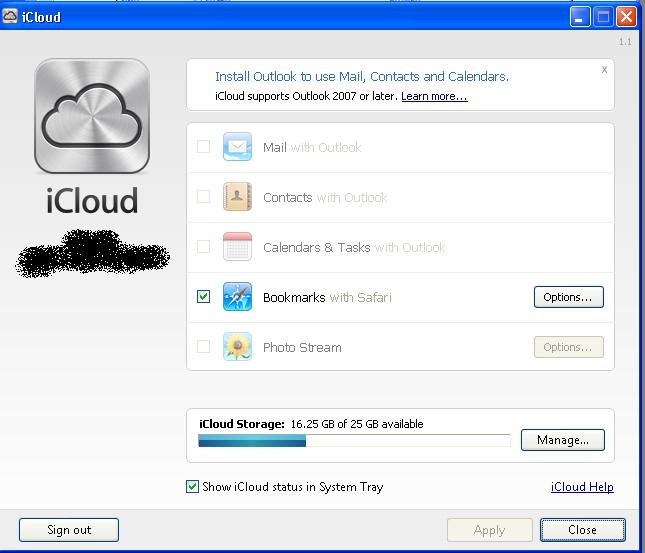This screenshot has width=645, height=553.
Task: Enable Calendars & Tasks checkbox
Action: (x=204, y=247)
